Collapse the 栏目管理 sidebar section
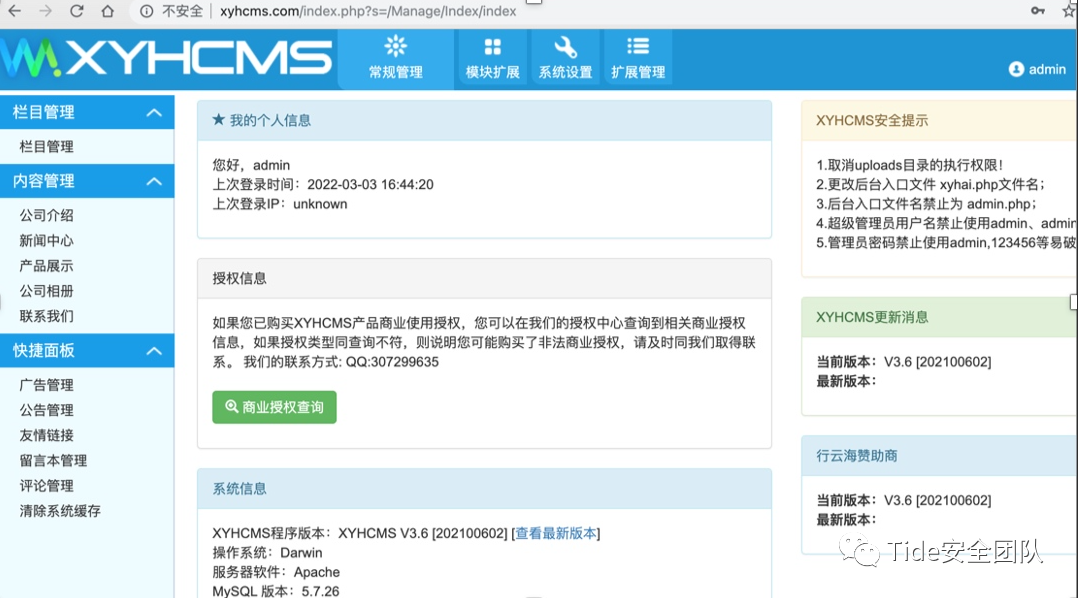1078x598 pixels. 154,112
